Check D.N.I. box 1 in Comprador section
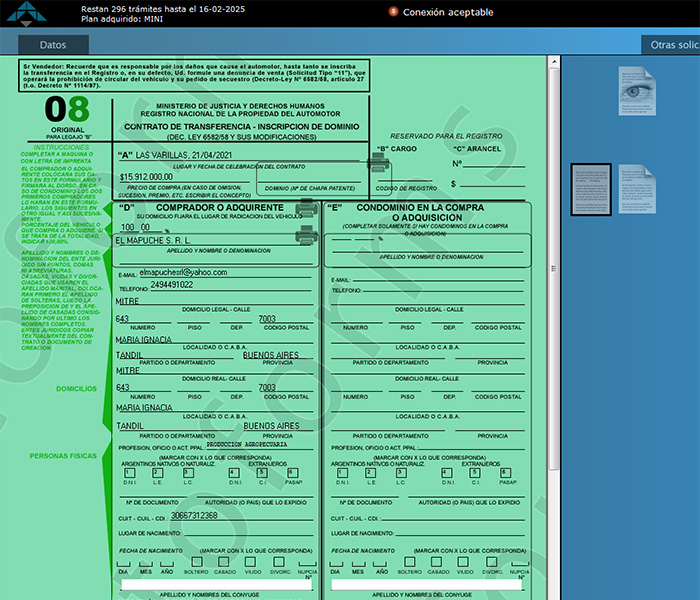The width and height of the screenshot is (700, 600). click(x=129, y=473)
